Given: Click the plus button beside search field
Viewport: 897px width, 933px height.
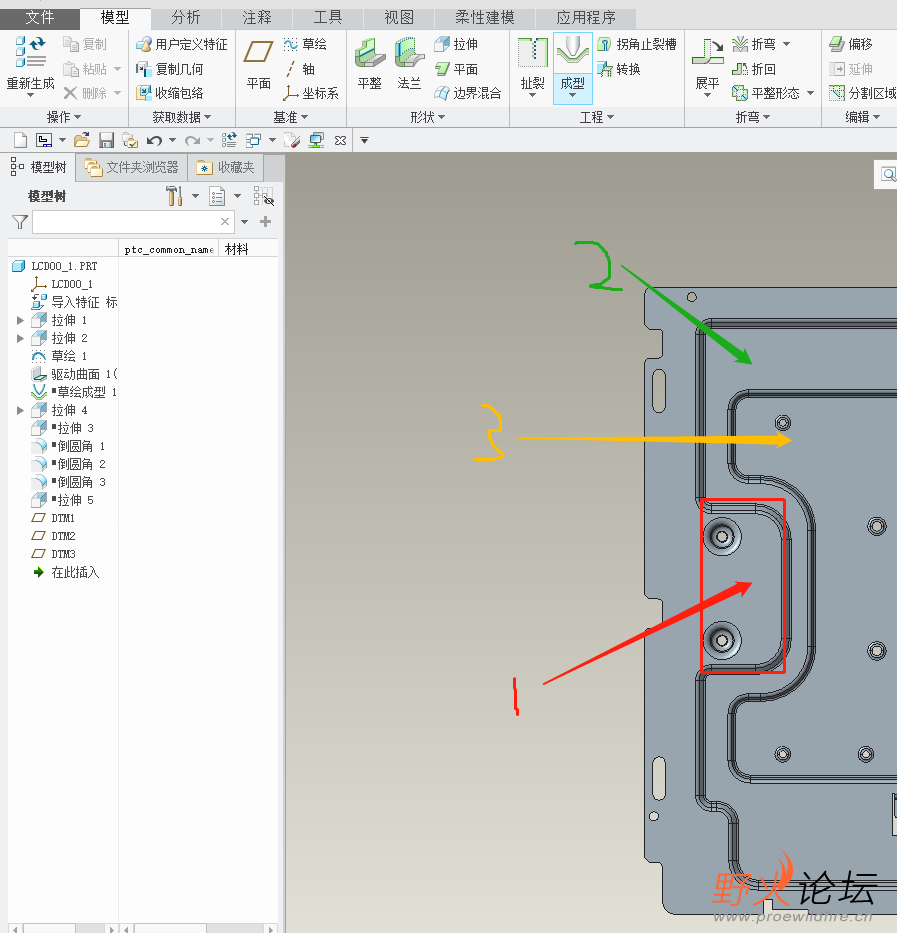Looking at the screenshot, I should click(x=265, y=222).
